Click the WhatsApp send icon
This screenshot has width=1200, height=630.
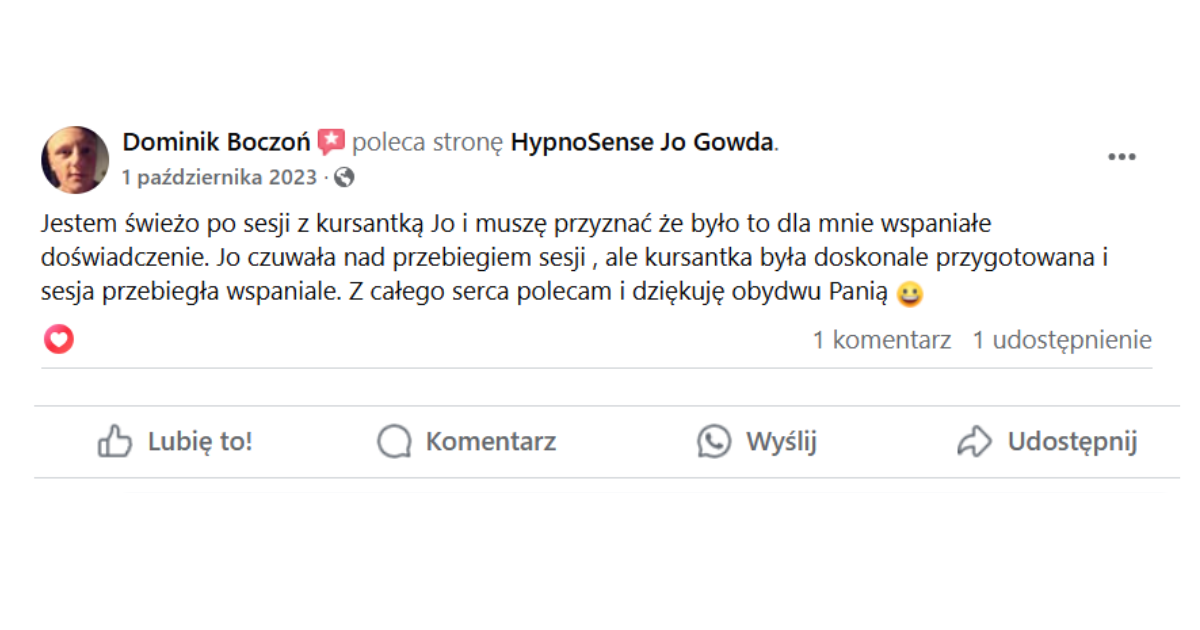[x=714, y=441]
